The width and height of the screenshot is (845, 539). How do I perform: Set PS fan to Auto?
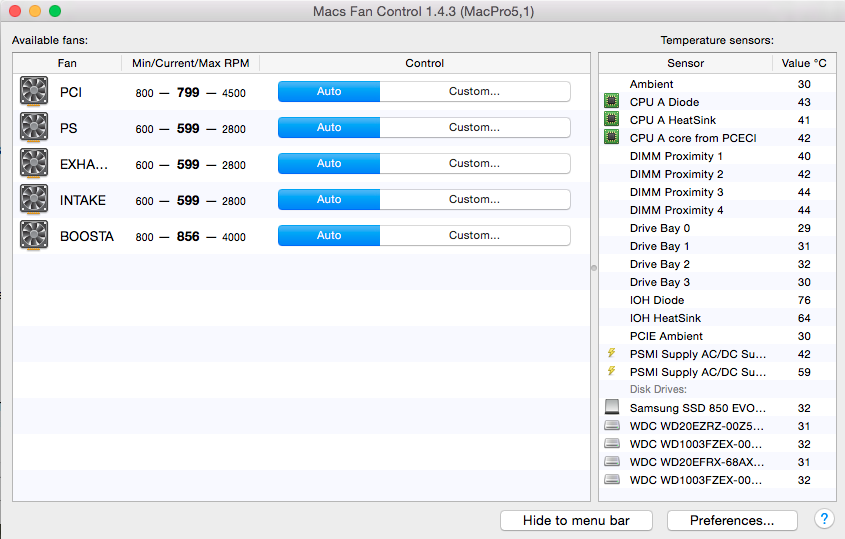[x=329, y=128]
